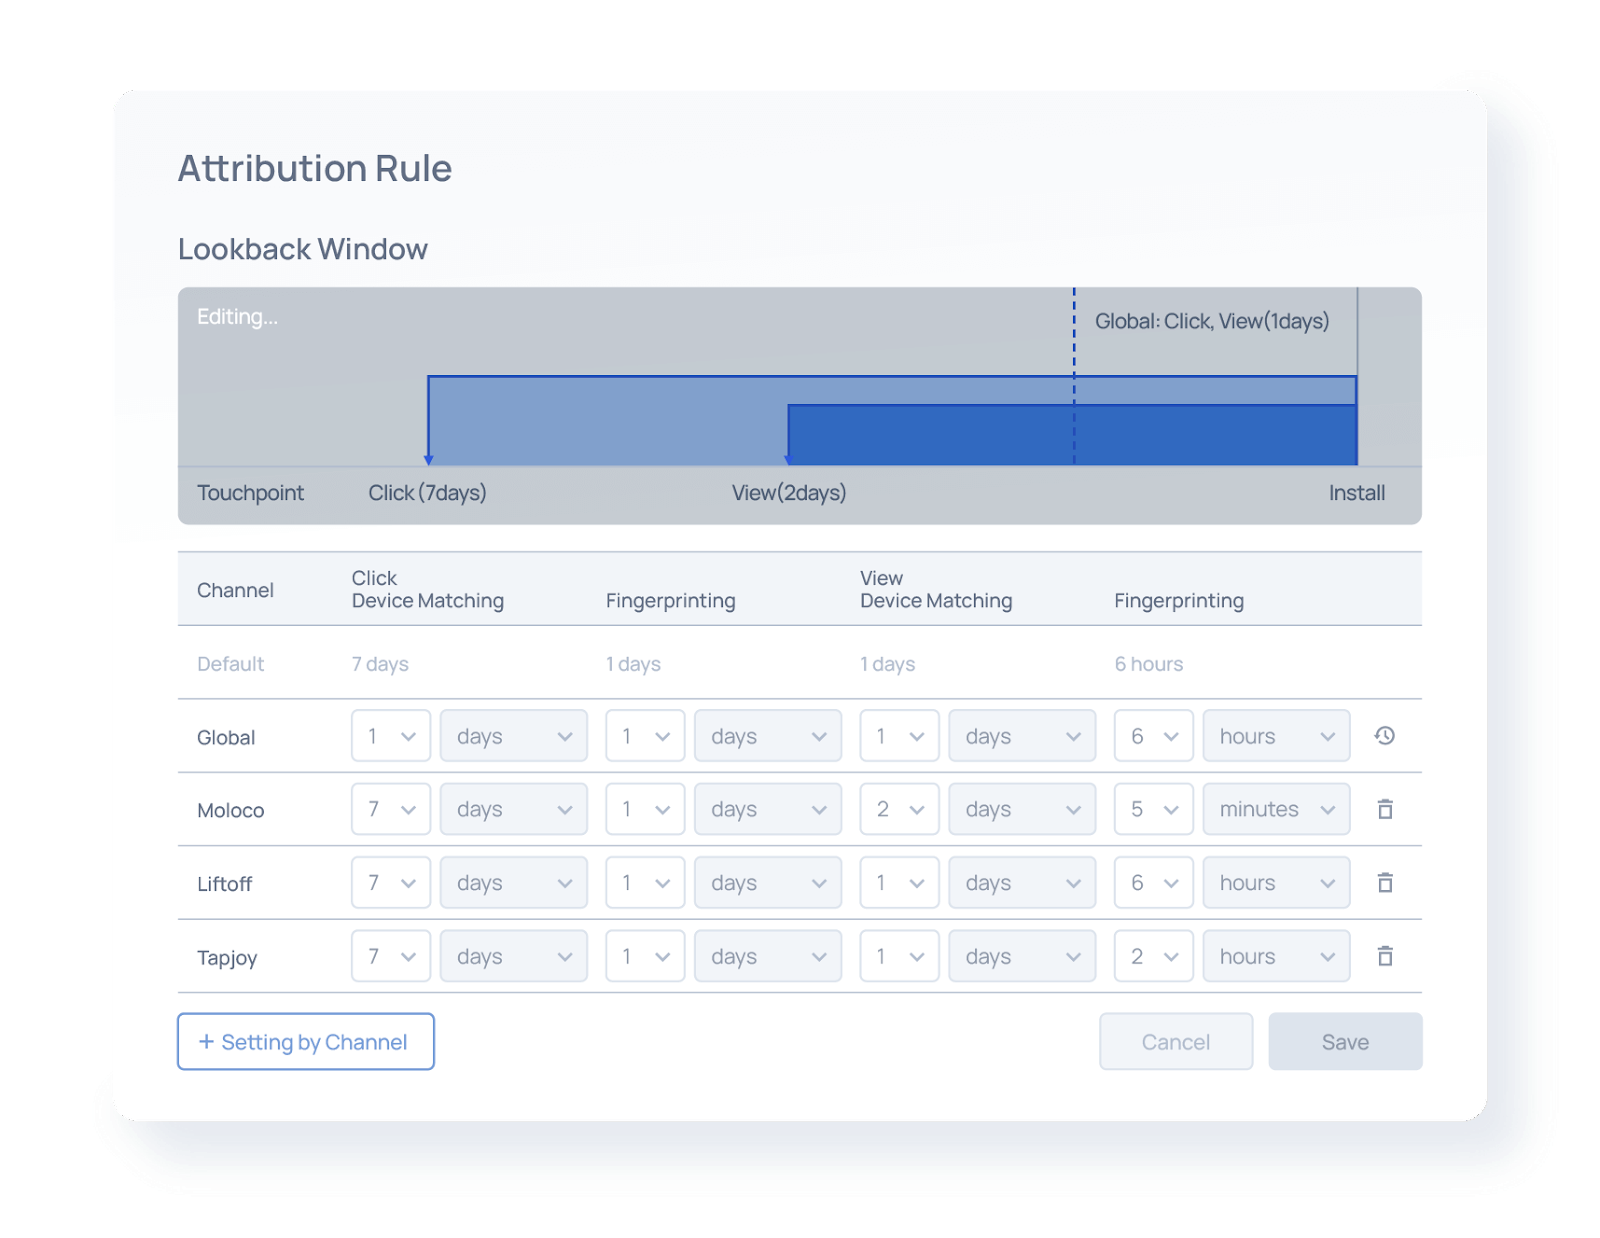This screenshot has height=1238, width=1600.
Task: Open Liftoff view device matching unit dropdown
Action: pos(1022,883)
